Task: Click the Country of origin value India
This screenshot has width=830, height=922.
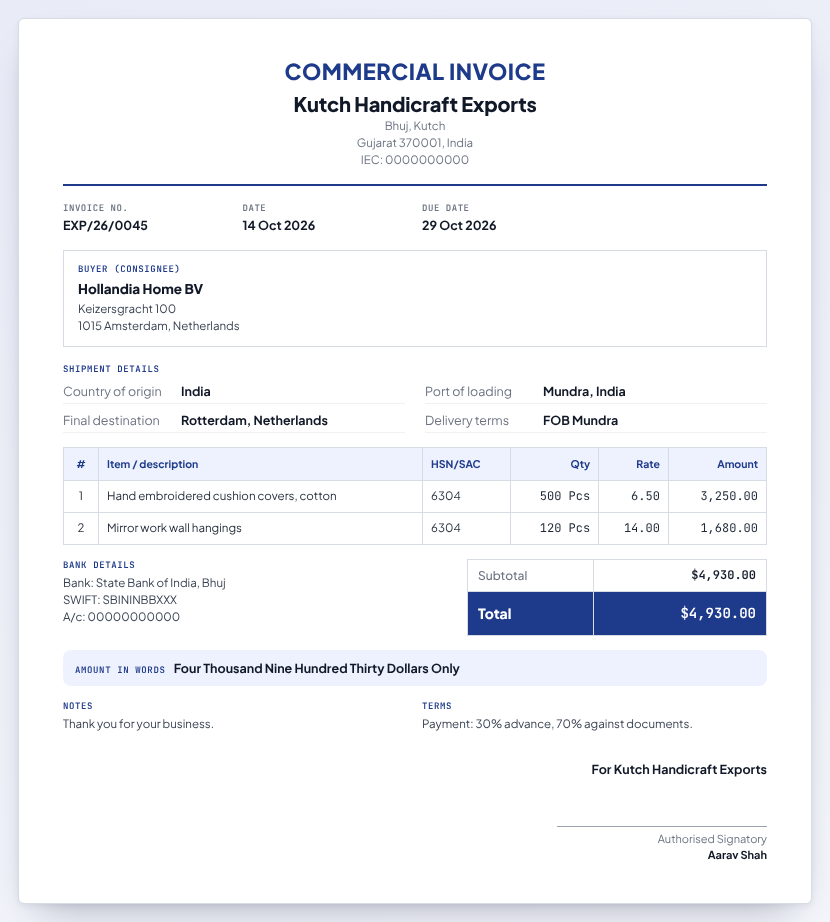Action: 196,392
